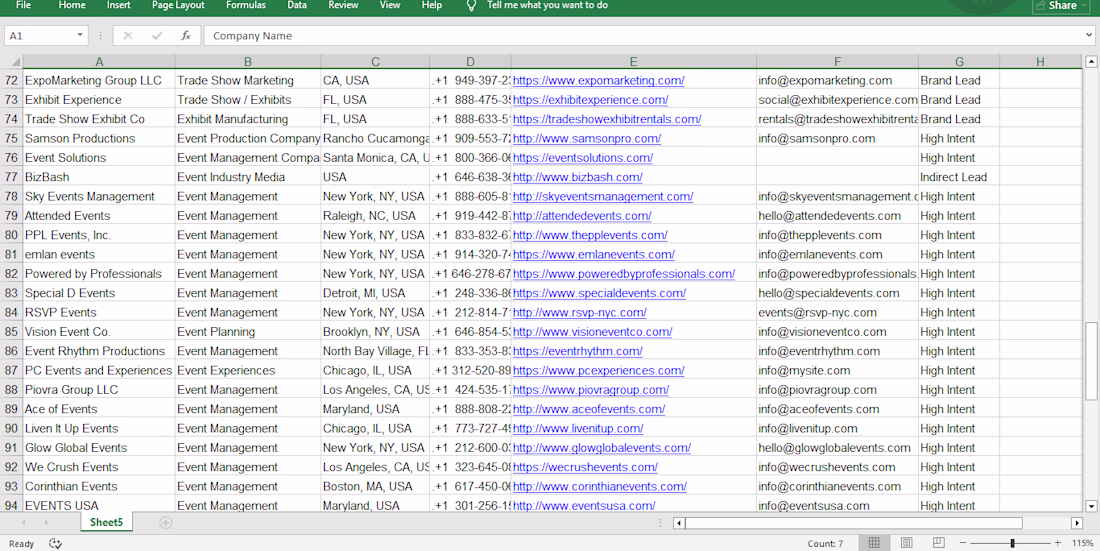
Task: Select the cell 'Detroit, MI, USA'
Action: click(x=375, y=293)
